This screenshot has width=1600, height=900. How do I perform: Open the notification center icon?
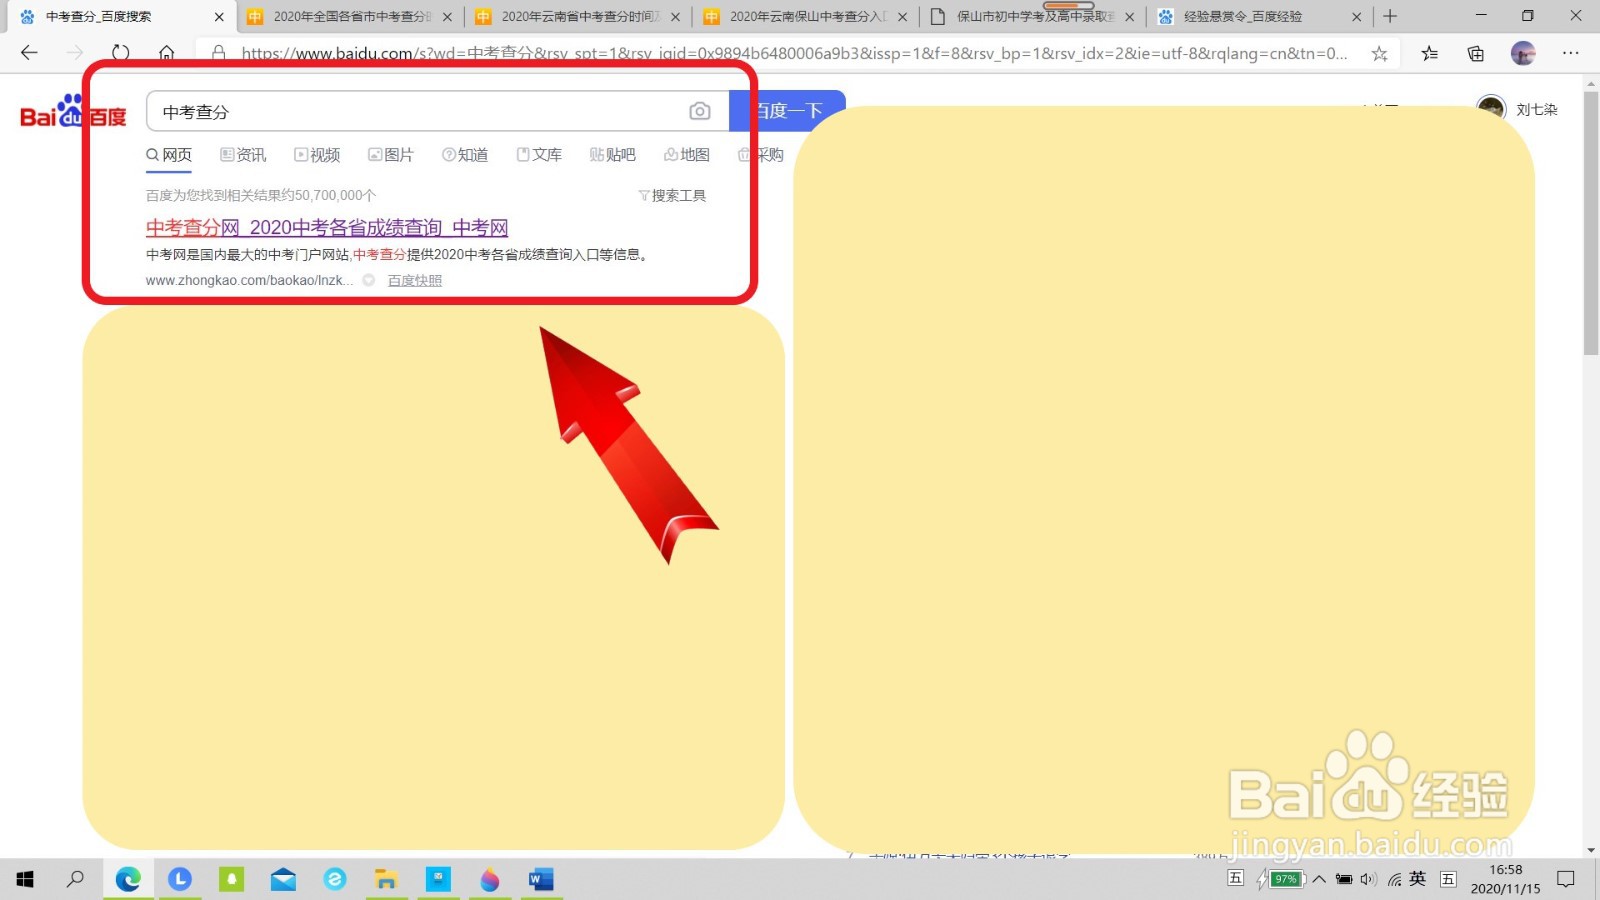coord(1566,879)
